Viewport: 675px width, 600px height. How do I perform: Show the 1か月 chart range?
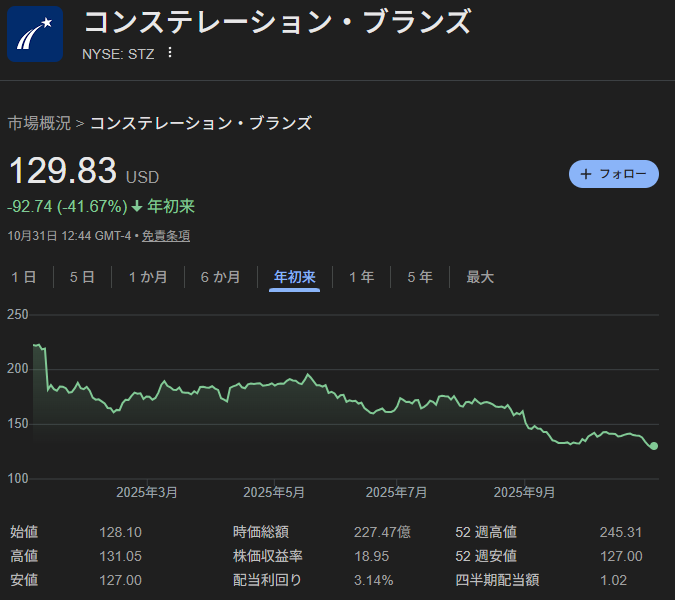point(147,277)
